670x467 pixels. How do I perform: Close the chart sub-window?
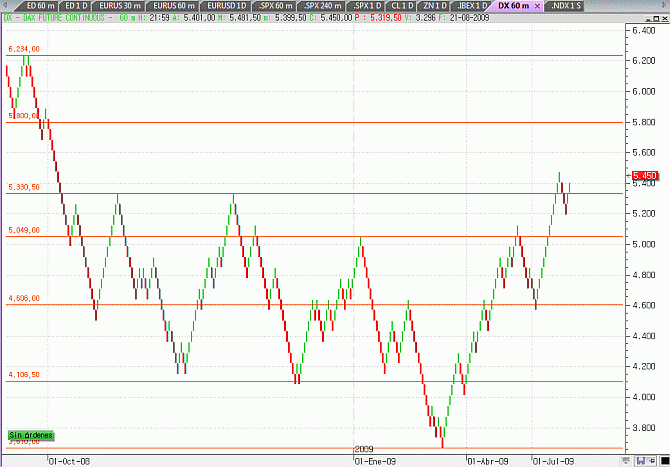click(665, 18)
